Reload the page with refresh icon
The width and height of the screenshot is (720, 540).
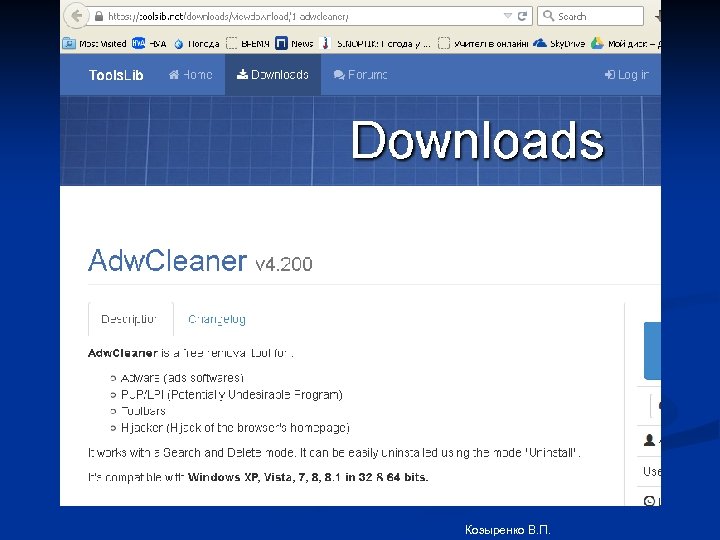[522, 16]
